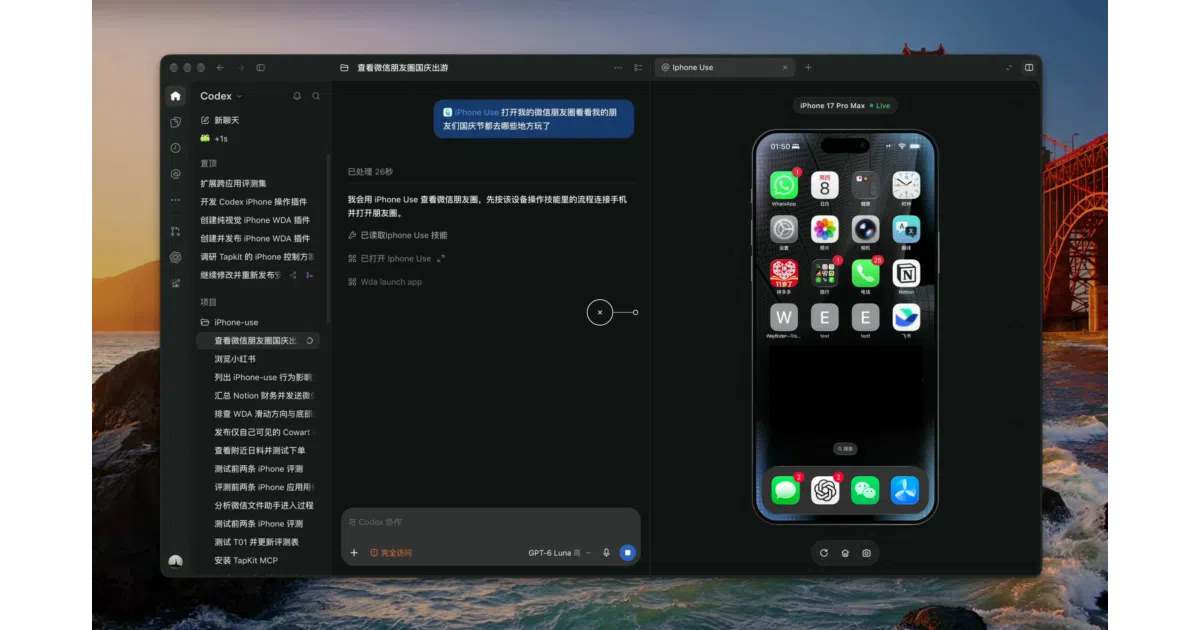Click the Wda launch app step
Image resolution: width=1200 pixels, height=630 pixels.
pos(385,282)
